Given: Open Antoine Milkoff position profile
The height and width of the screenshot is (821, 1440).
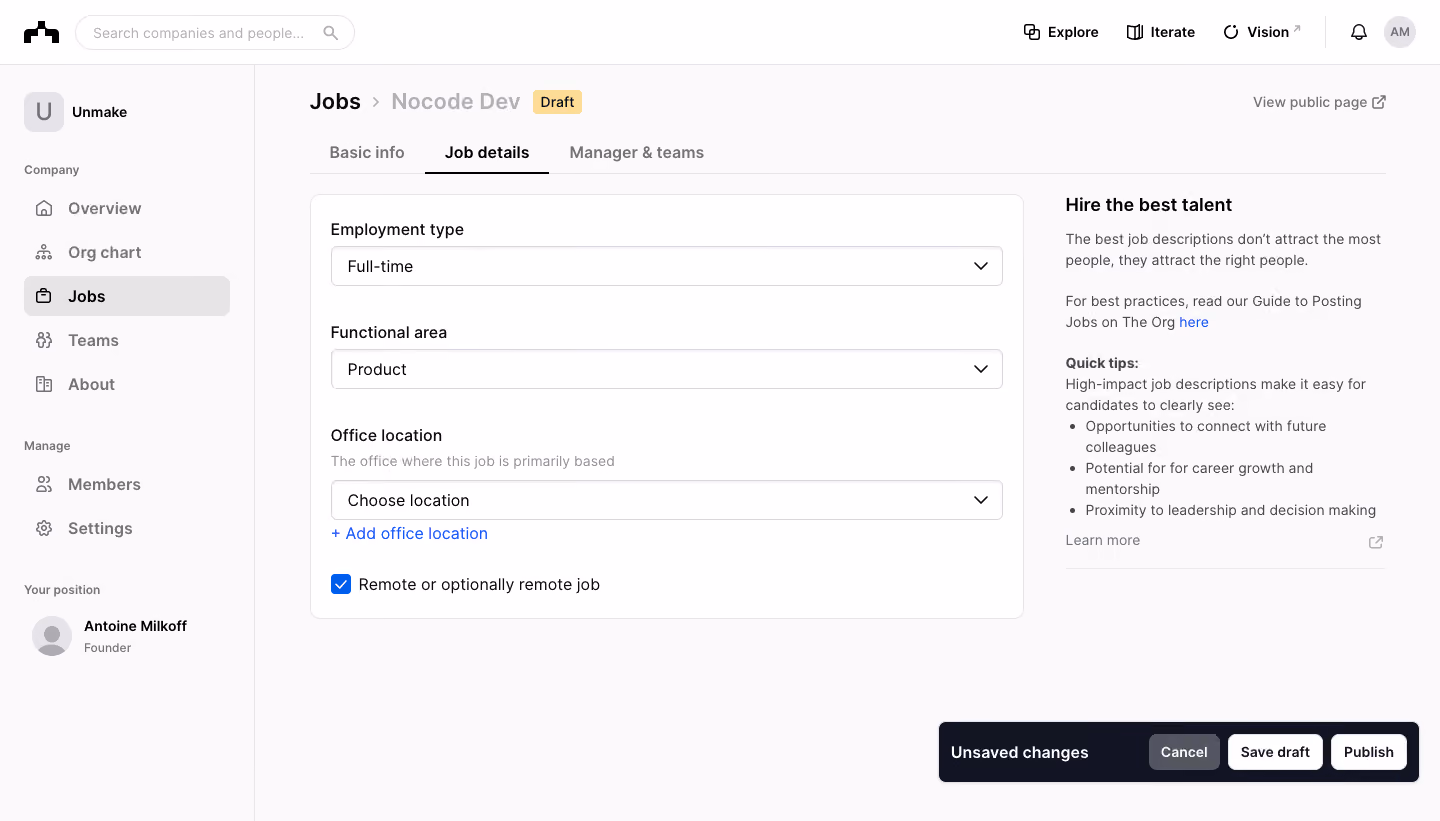Looking at the screenshot, I should point(127,636).
